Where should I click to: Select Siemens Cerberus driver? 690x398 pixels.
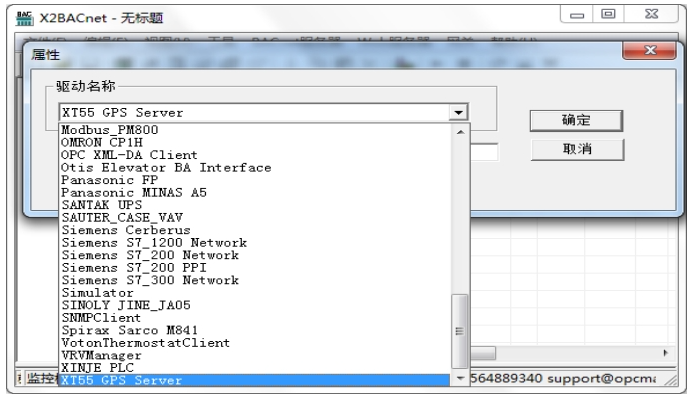click(255, 230)
